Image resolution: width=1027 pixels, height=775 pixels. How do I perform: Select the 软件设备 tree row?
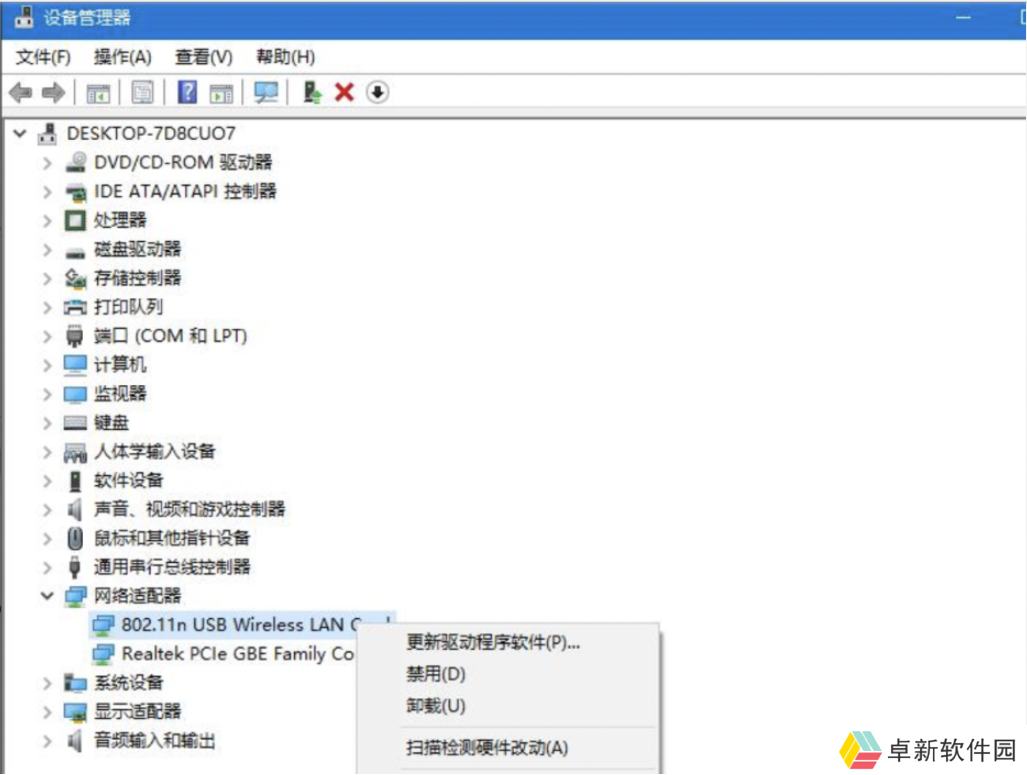(128, 480)
